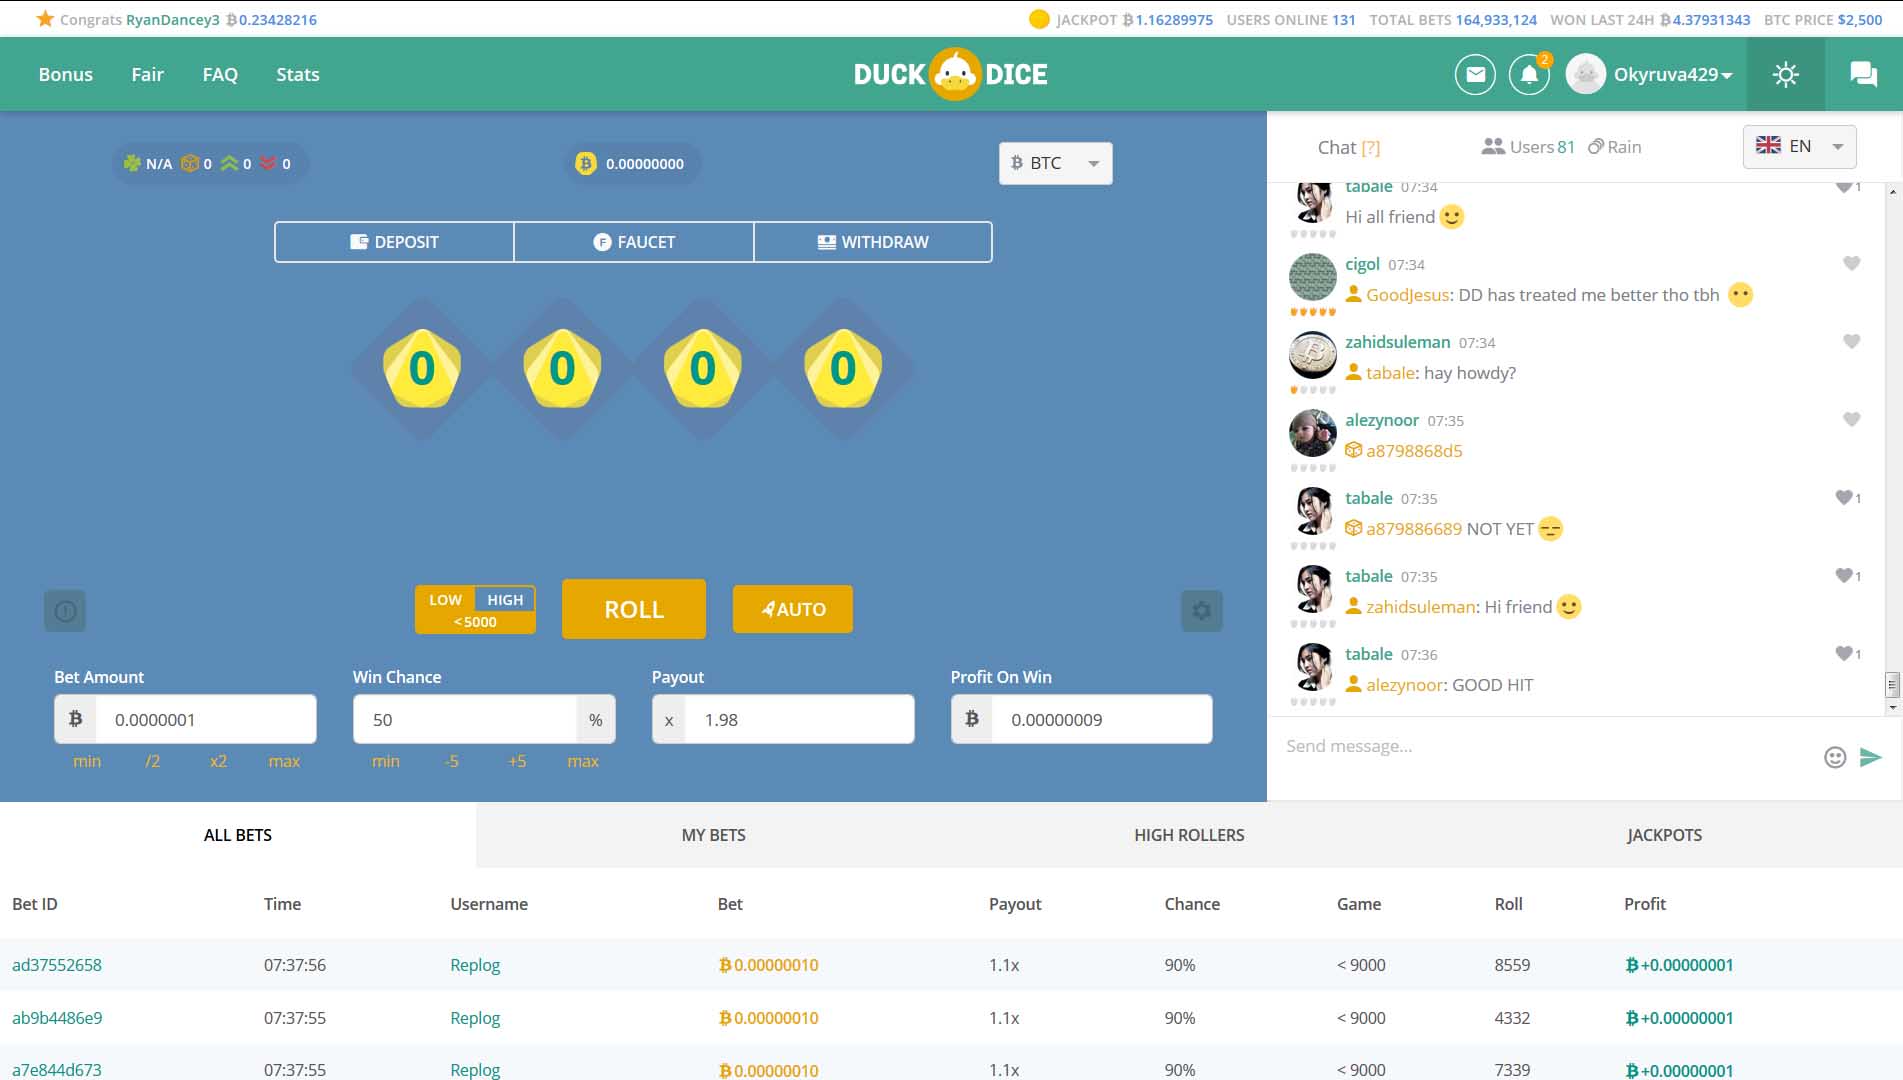Select HIGH roll mode
This screenshot has width=1903, height=1080.
click(x=505, y=599)
